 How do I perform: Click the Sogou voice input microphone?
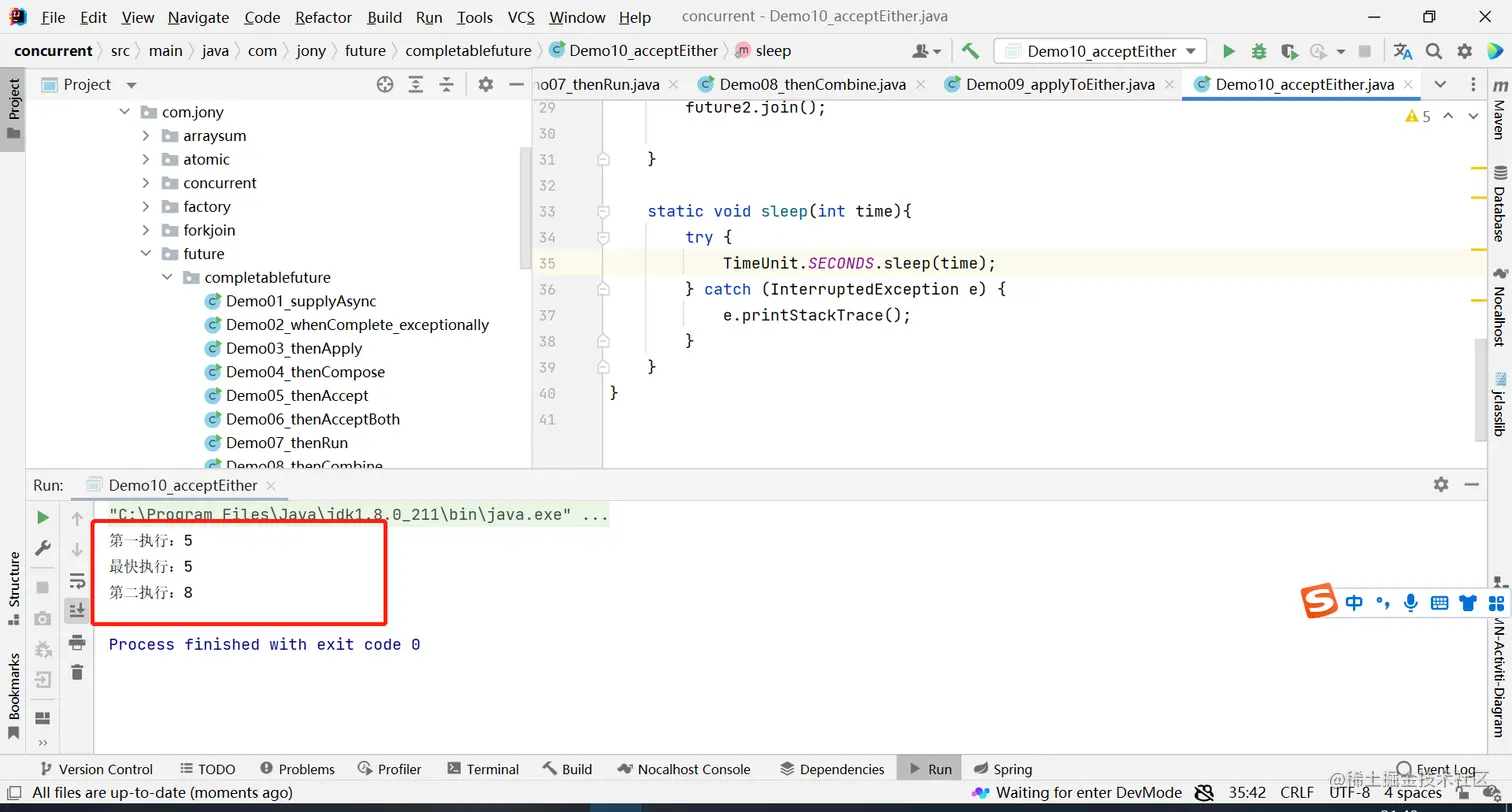click(x=1411, y=602)
